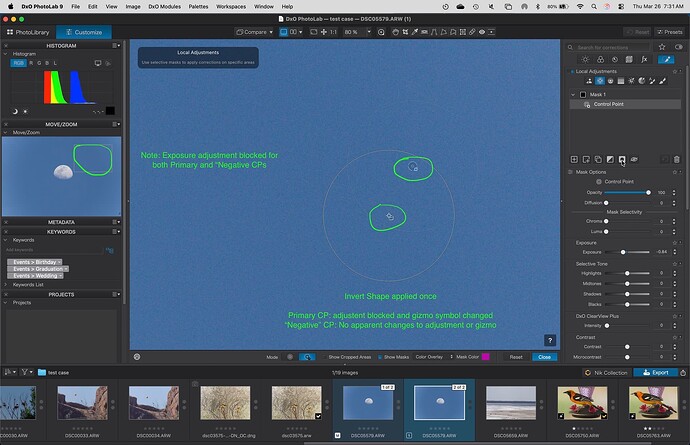
Task: Click the Opacity slider handle
Action: pos(648,192)
